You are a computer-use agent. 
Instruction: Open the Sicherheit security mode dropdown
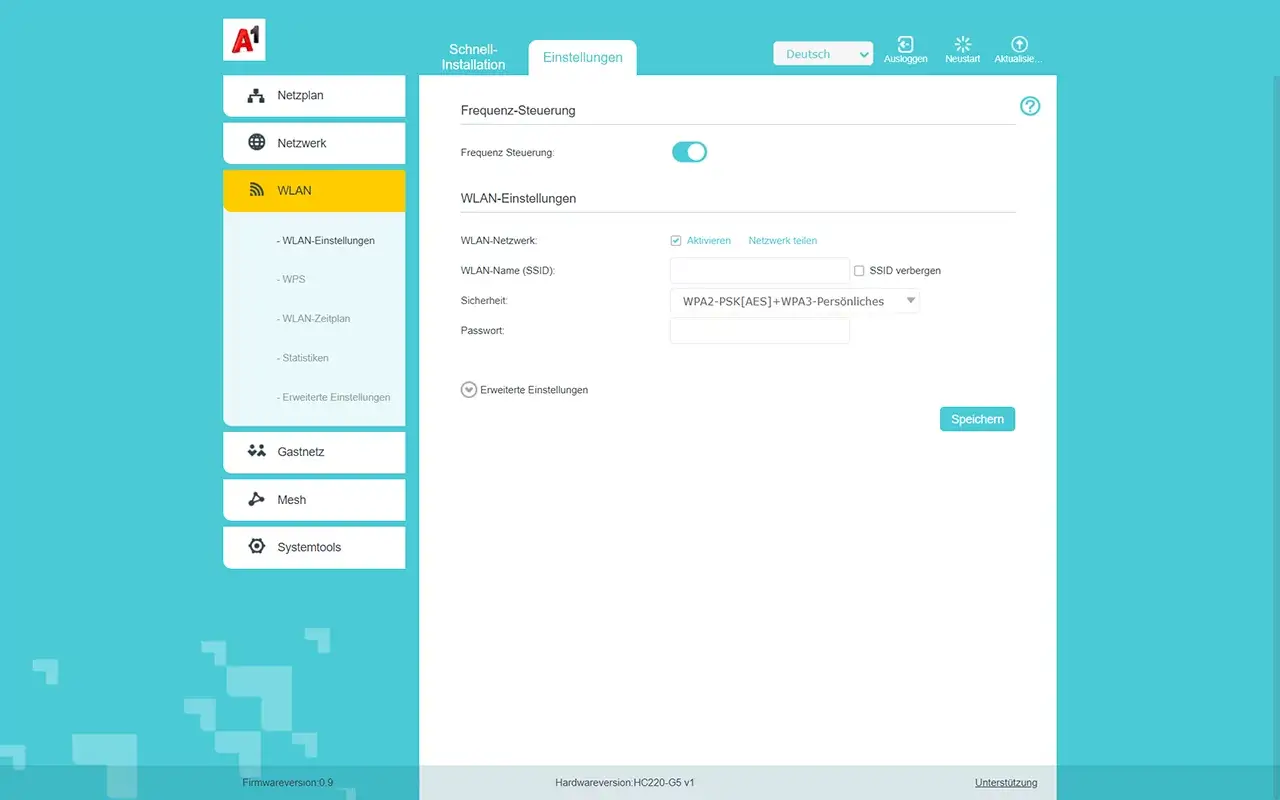794,301
